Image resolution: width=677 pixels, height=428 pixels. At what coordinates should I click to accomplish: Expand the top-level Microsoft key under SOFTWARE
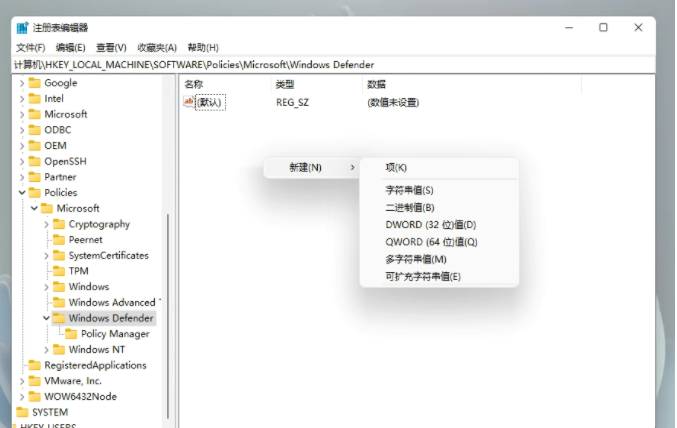(22, 114)
